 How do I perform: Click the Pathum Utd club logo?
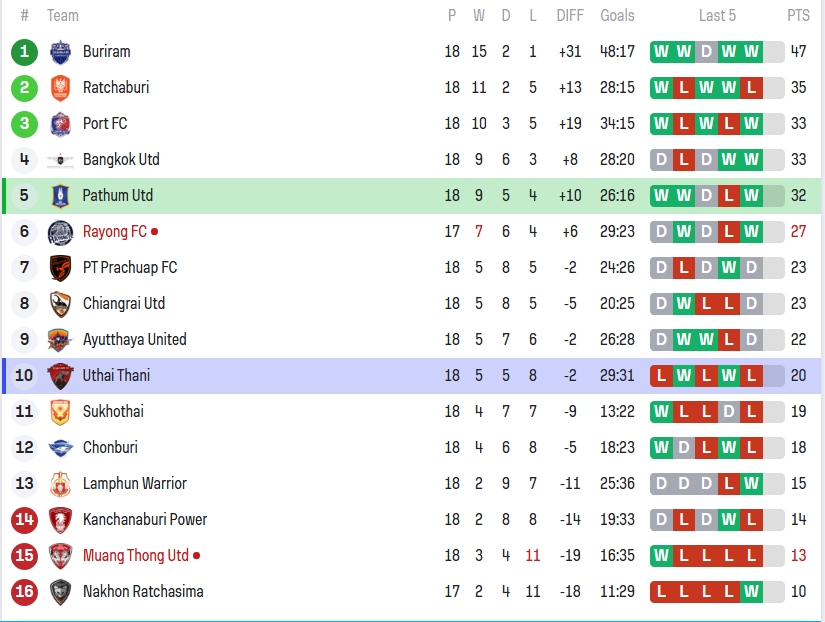coord(60,196)
